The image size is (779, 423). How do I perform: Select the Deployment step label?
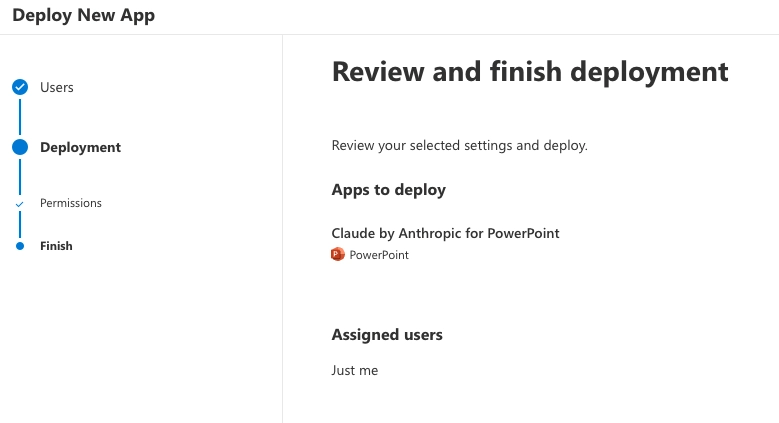pyautogui.click(x=80, y=147)
